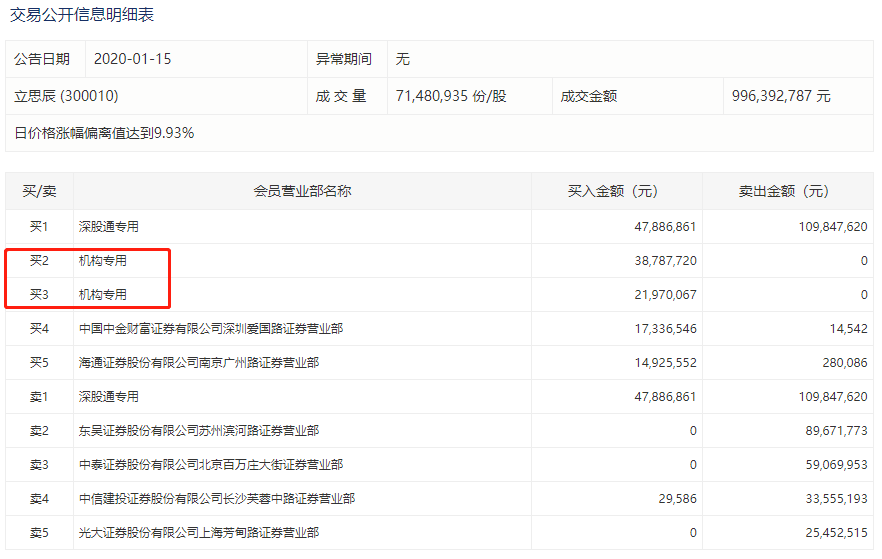Click the 买1 row label
Screen dimensions: 882x559
(39, 227)
